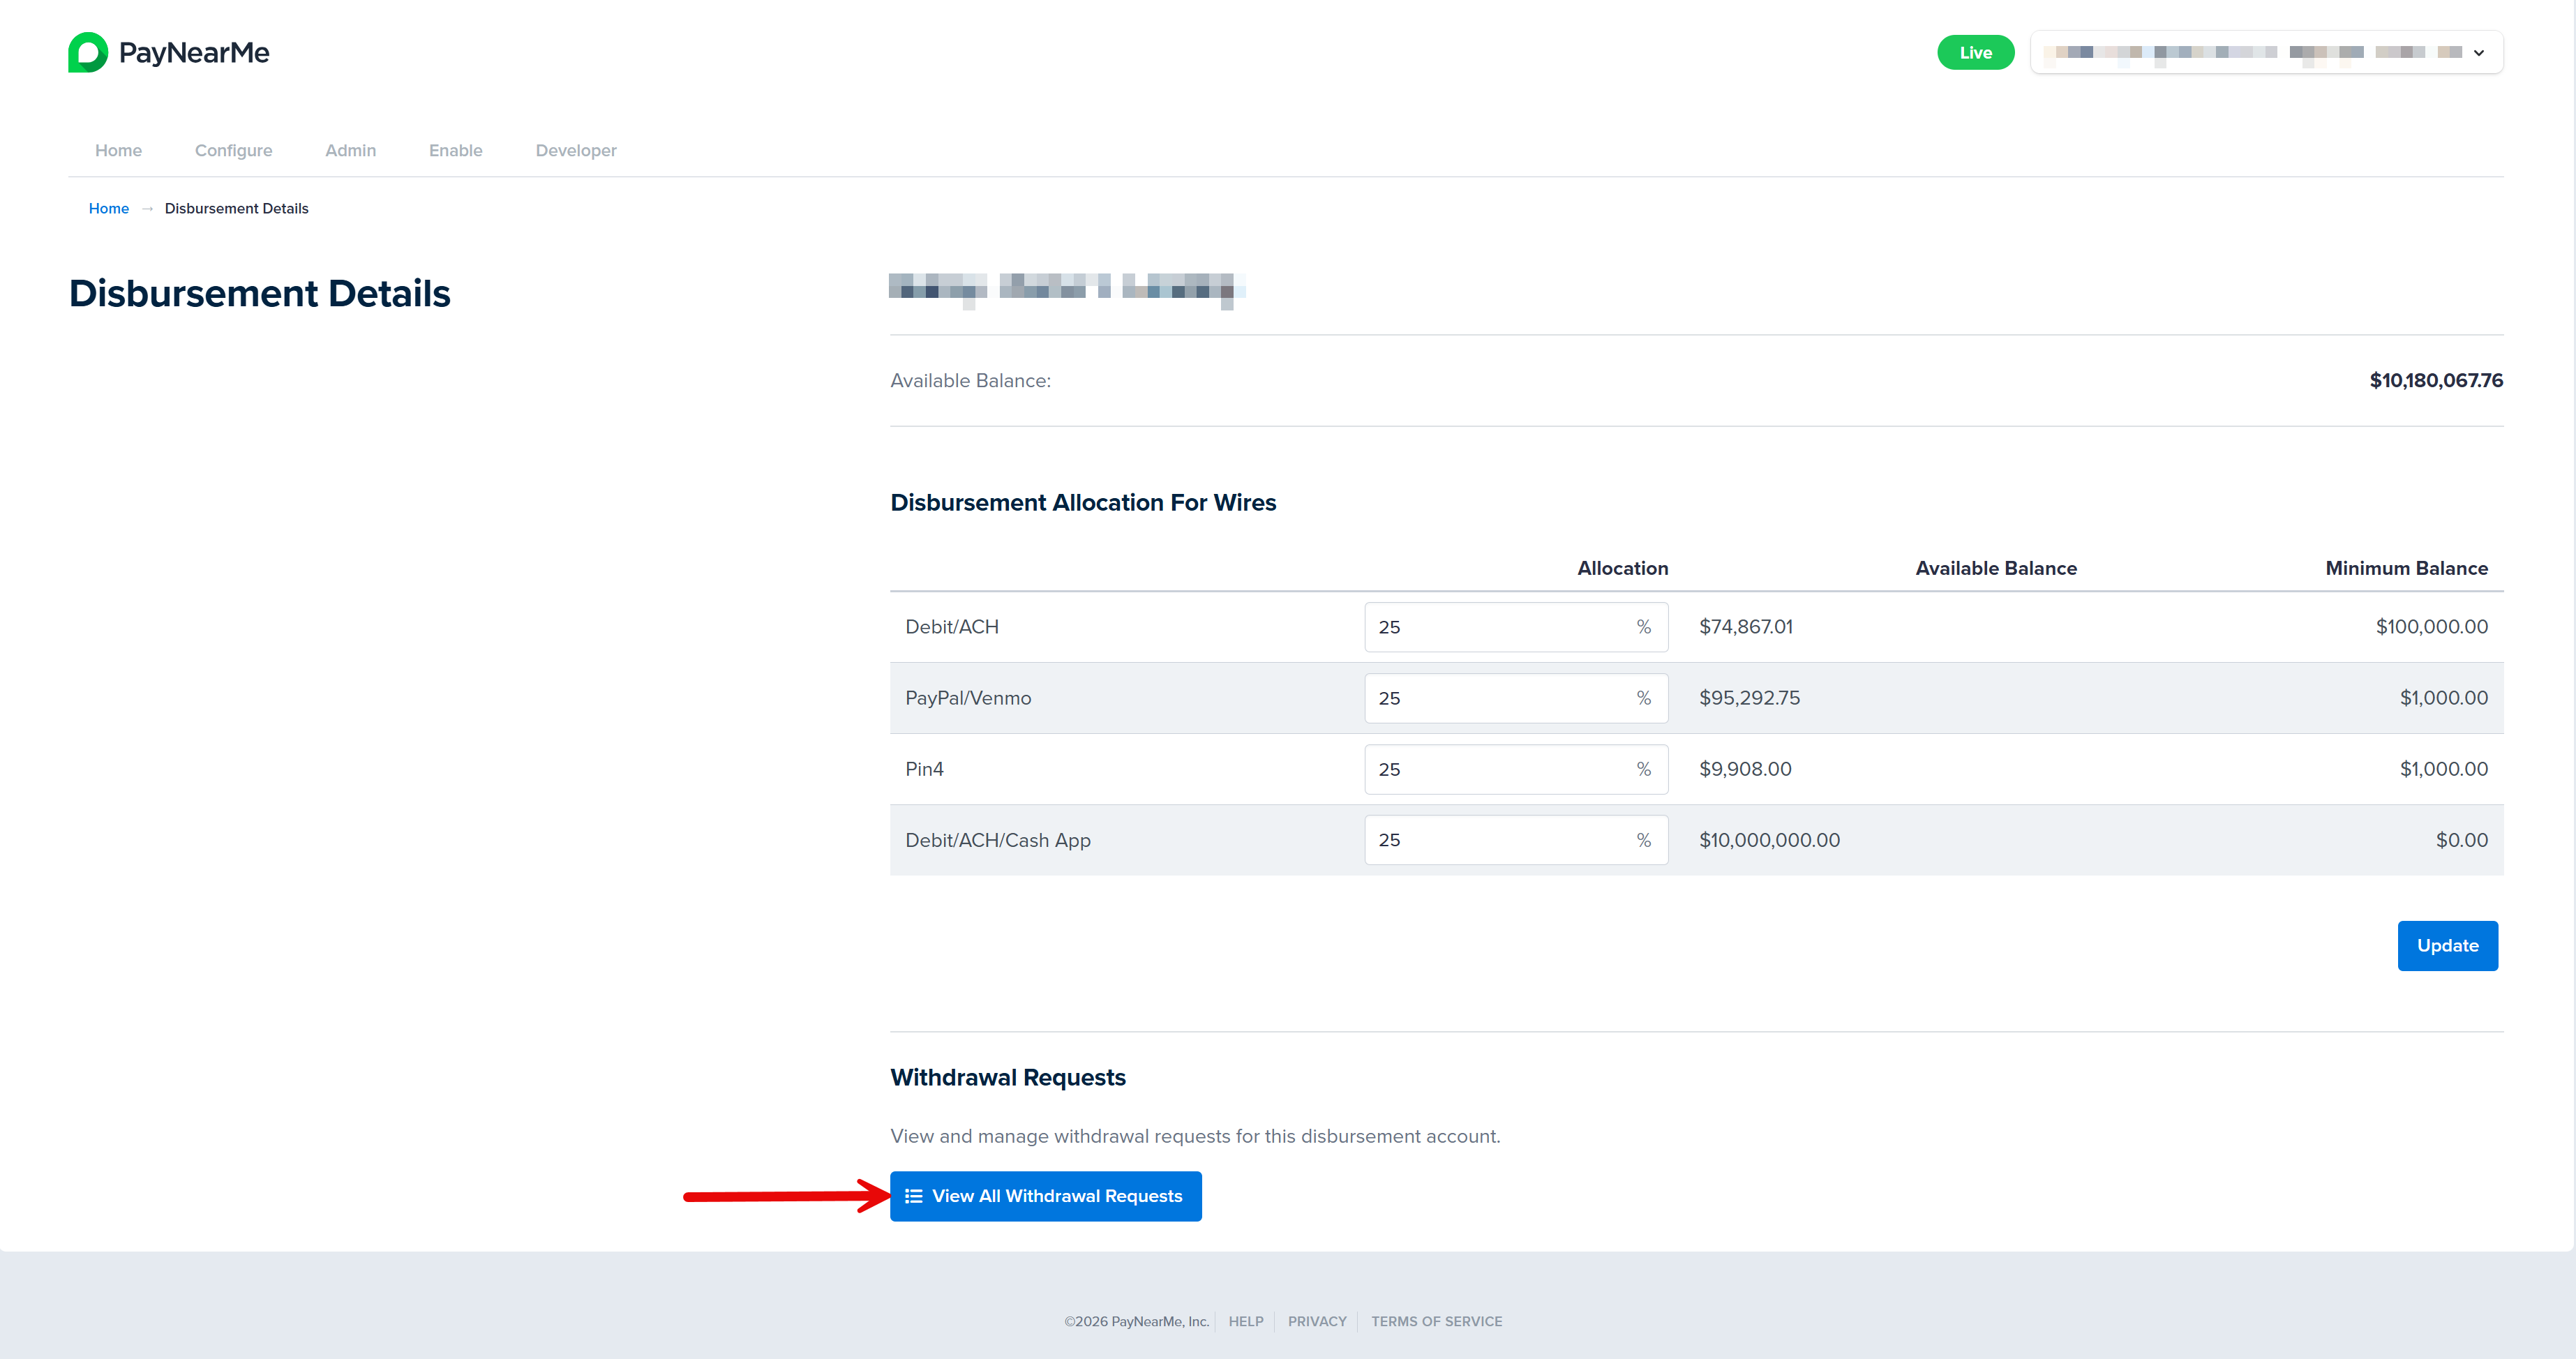Screen dimensions: 2576x1359
Task: Open the account selector dropdown
Action: pos(2266,52)
